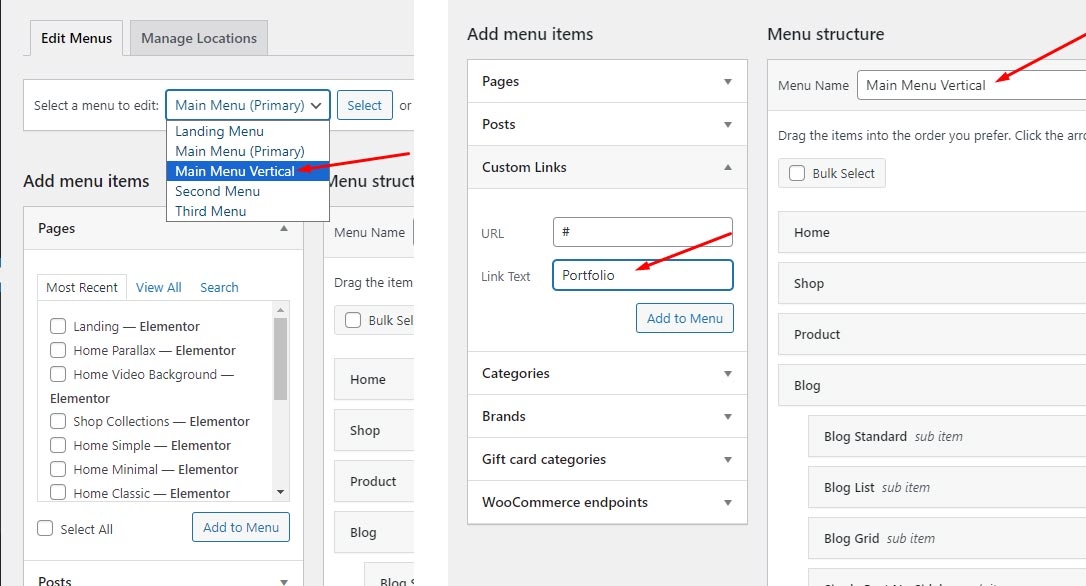This screenshot has height=586, width=1086.
Task: Expand the Posts section arrow
Action: point(728,125)
